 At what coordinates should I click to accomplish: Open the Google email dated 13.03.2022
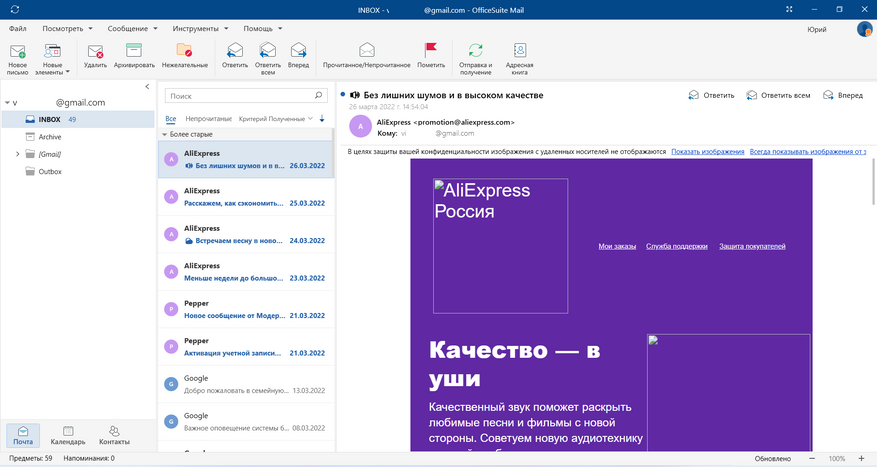pyautogui.click(x=246, y=384)
